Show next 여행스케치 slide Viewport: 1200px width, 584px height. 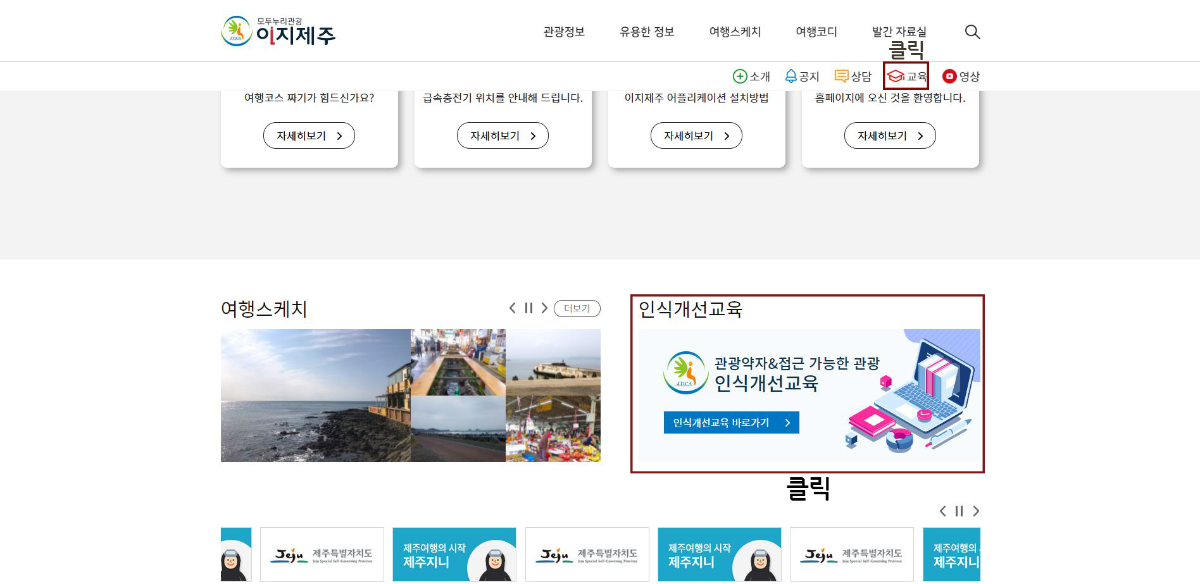pyautogui.click(x=545, y=308)
